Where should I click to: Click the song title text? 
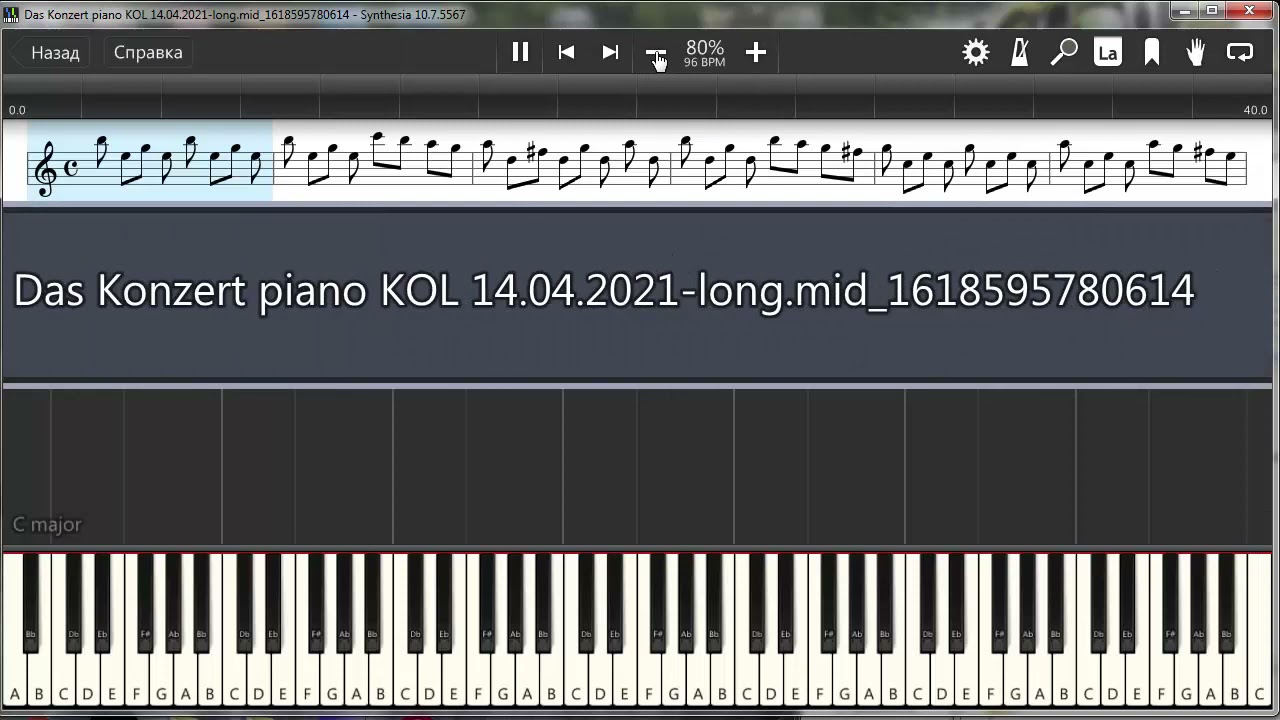click(x=604, y=291)
